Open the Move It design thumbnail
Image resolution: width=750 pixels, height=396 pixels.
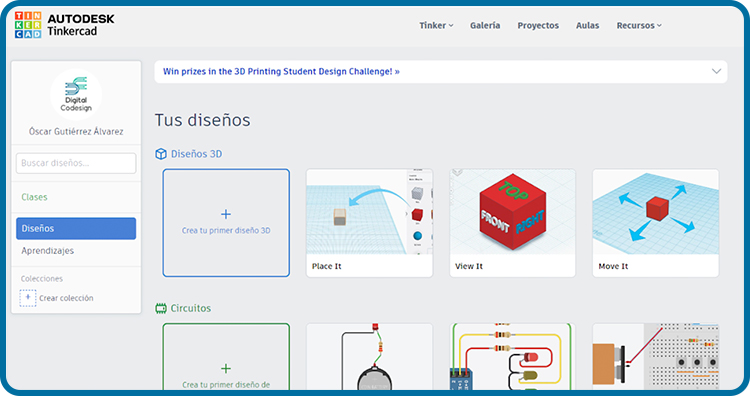(655, 223)
